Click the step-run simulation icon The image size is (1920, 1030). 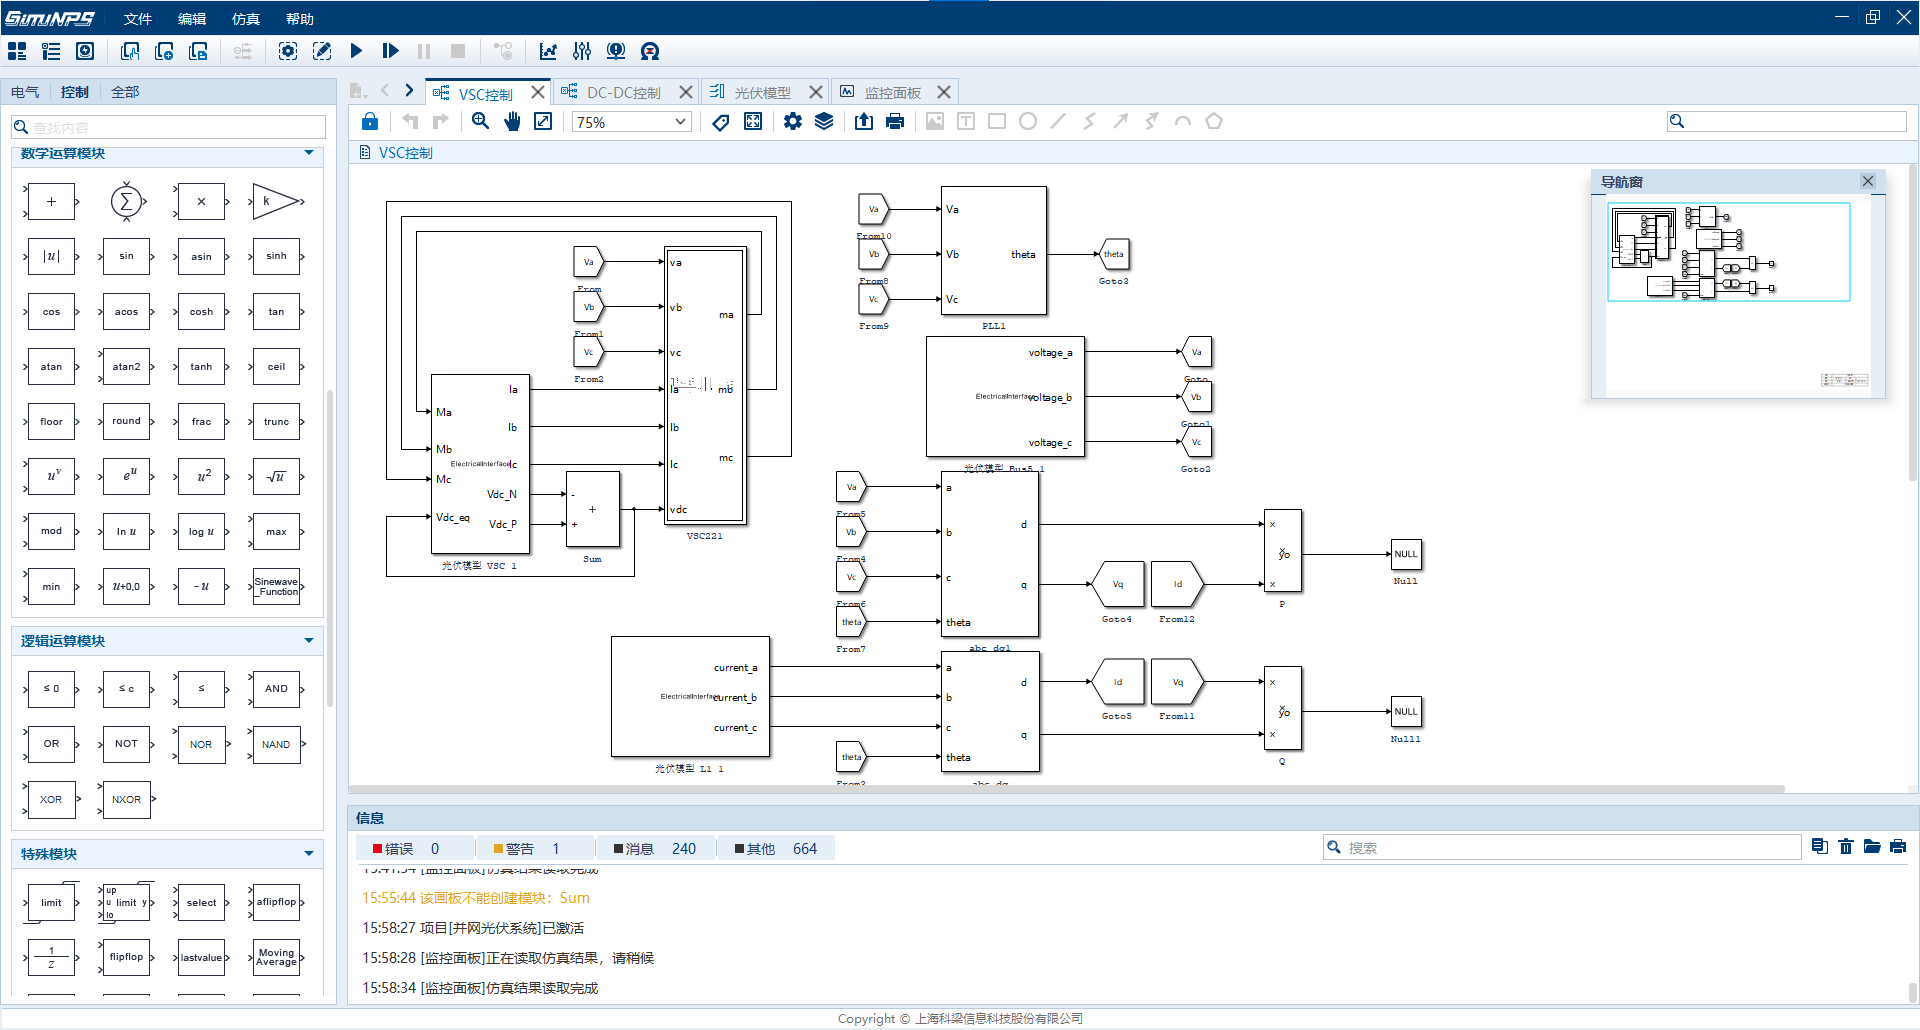(x=390, y=51)
